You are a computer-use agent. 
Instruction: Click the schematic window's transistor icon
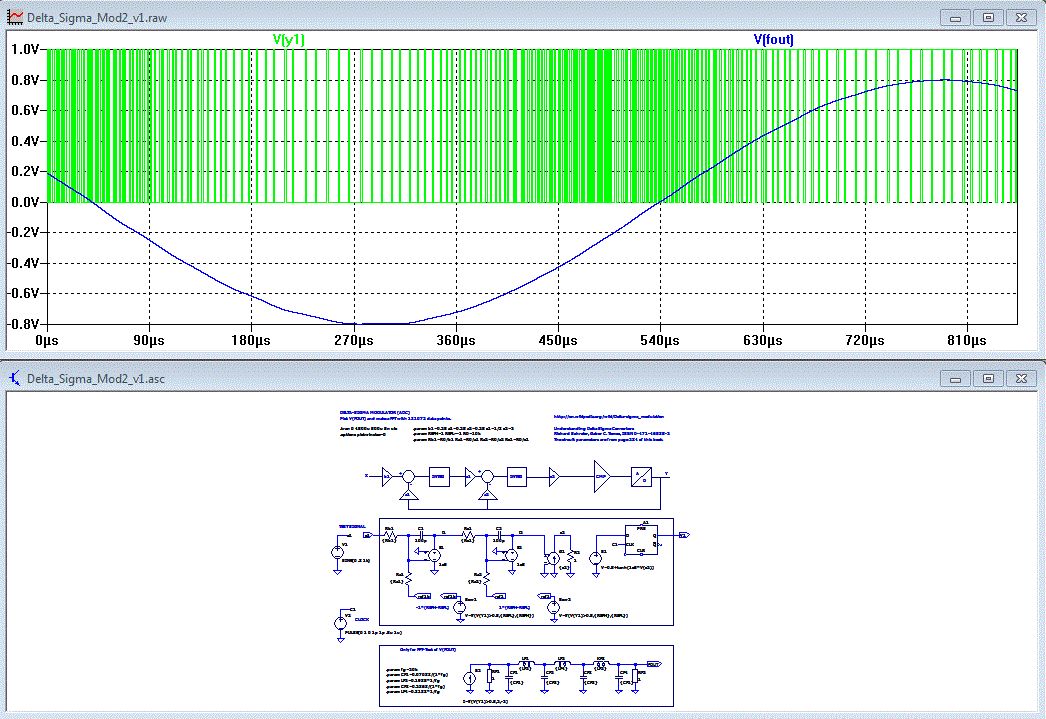click(x=15, y=378)
